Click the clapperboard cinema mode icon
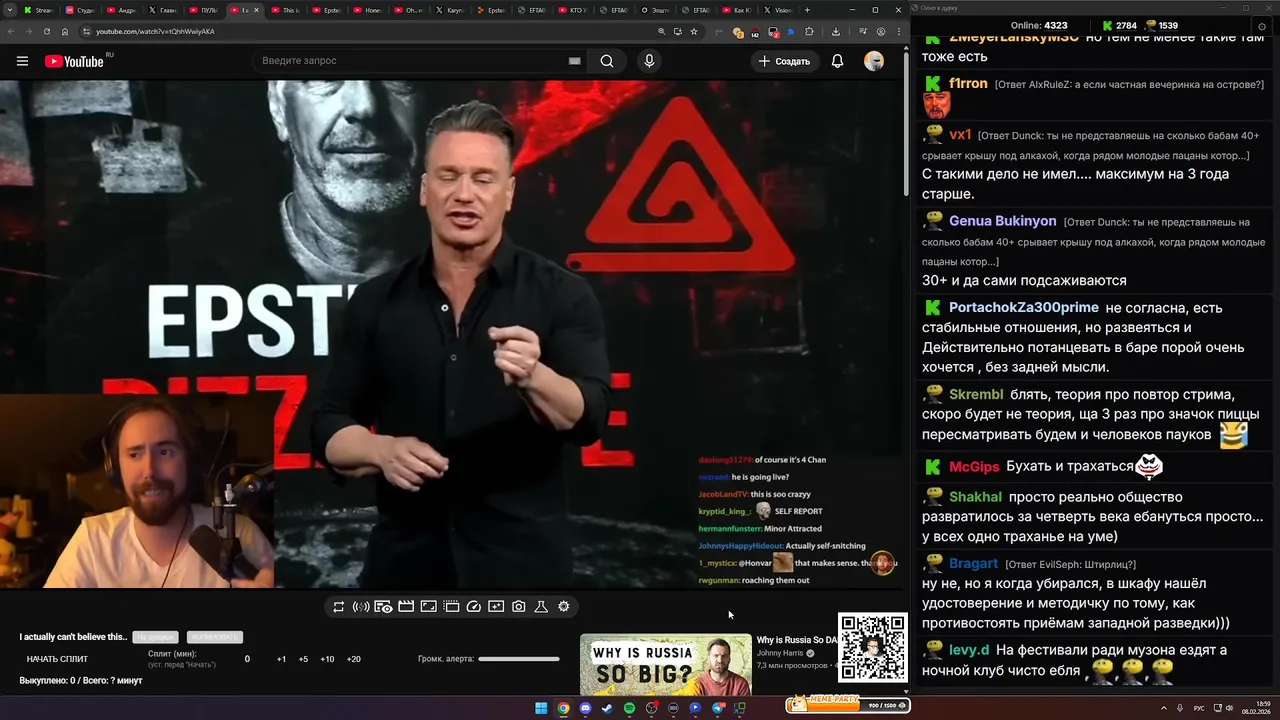The height and width of the screenshot is (720, 1280). pyautogui.click(x=406, y=607)
